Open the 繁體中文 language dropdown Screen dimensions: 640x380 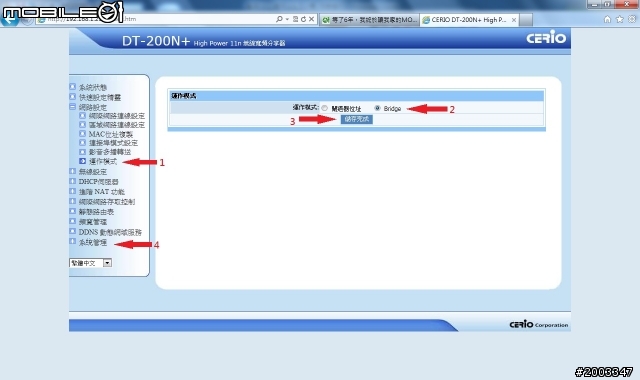91,263
